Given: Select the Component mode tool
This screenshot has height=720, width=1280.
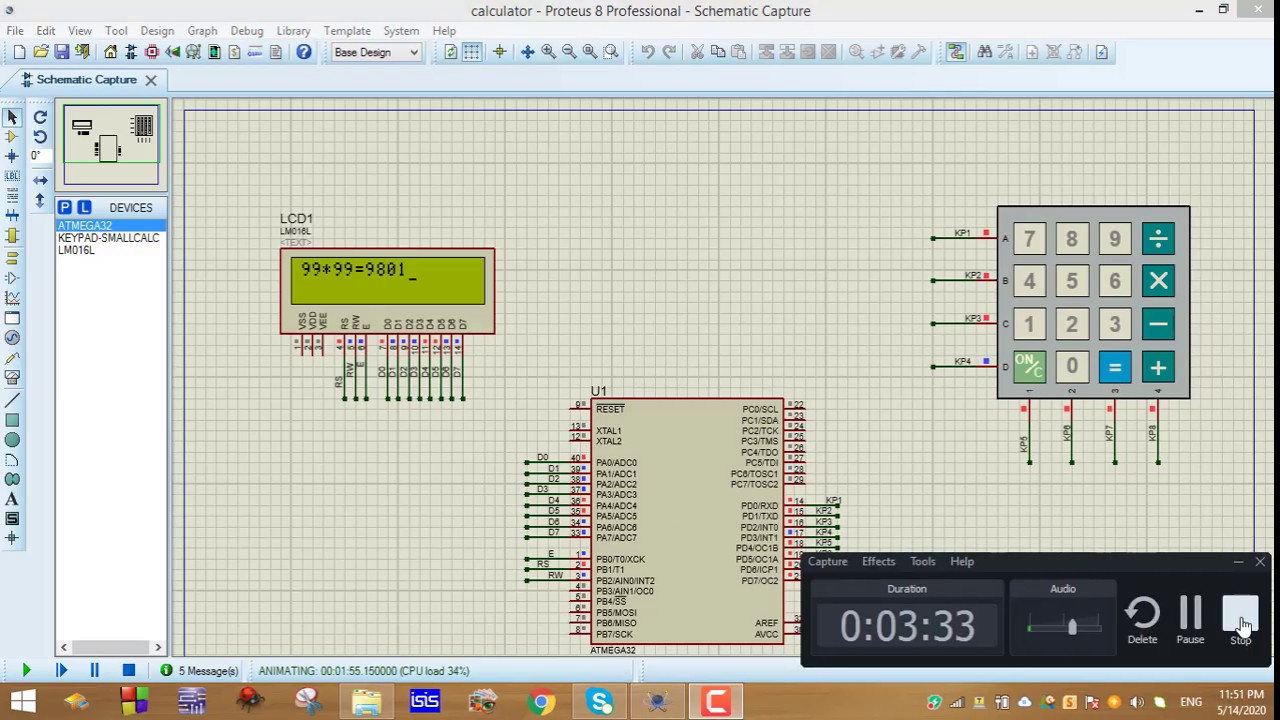Looking at the screenshot, I should pyautogui.click(x=12, y=136).
